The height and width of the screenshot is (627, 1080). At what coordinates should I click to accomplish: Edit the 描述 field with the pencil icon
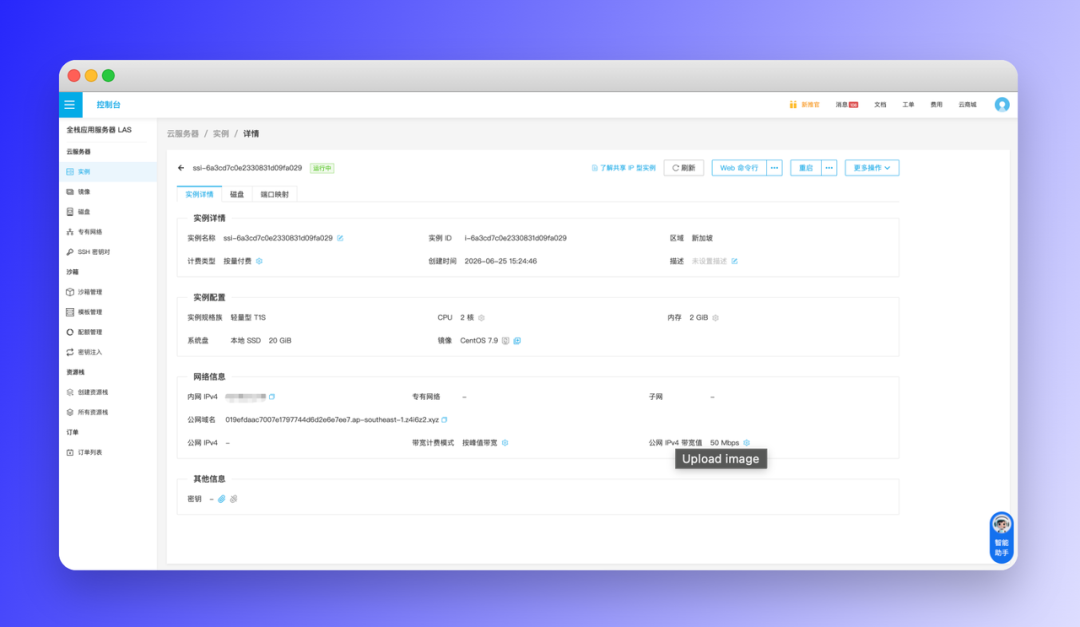pos(735,261)
